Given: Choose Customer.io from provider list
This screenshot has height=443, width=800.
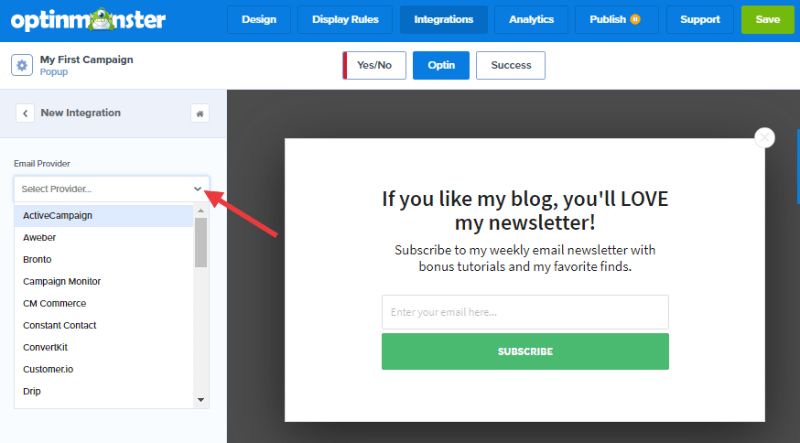Looking at the screenshot, I should coord(104,369).
